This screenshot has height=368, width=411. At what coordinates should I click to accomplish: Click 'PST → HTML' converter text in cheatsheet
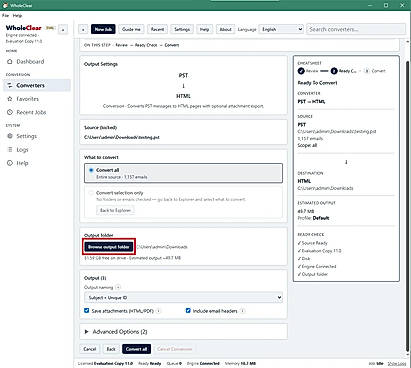(311, 101)
